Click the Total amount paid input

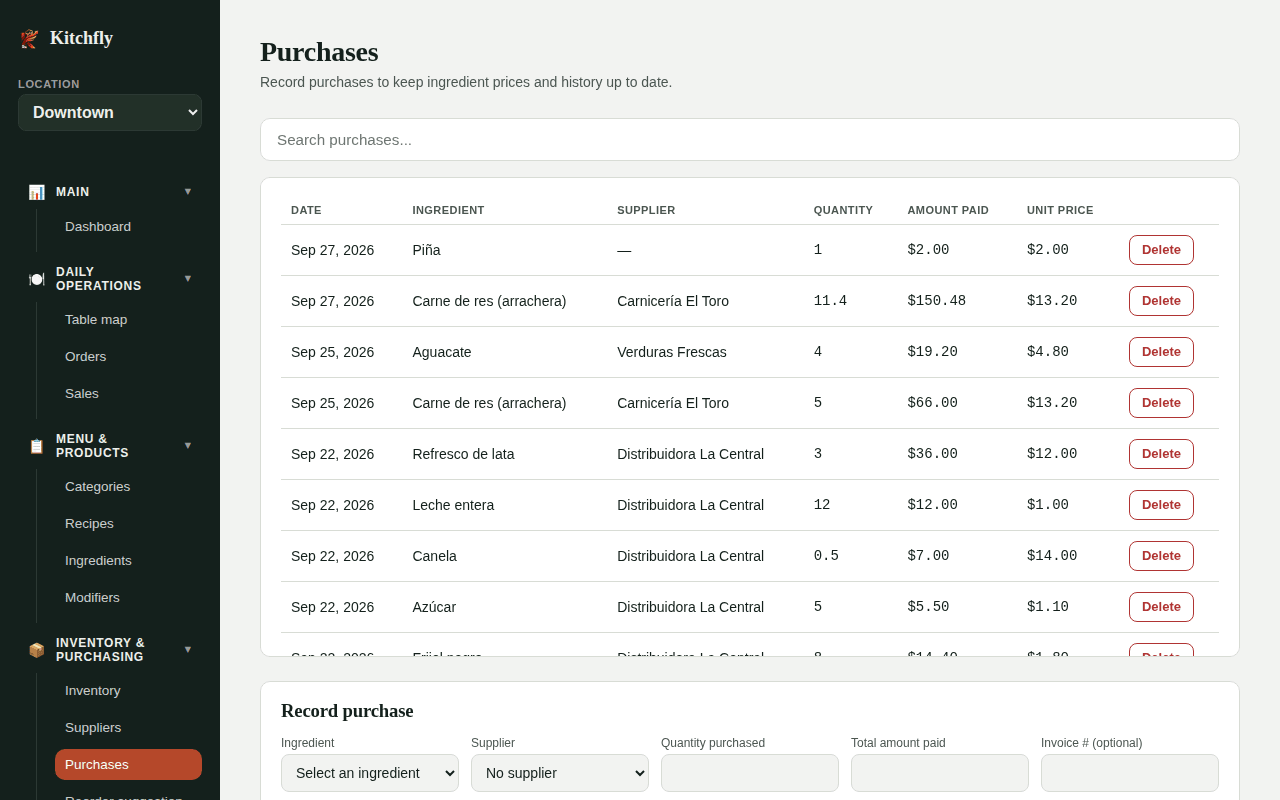point(940,773)
